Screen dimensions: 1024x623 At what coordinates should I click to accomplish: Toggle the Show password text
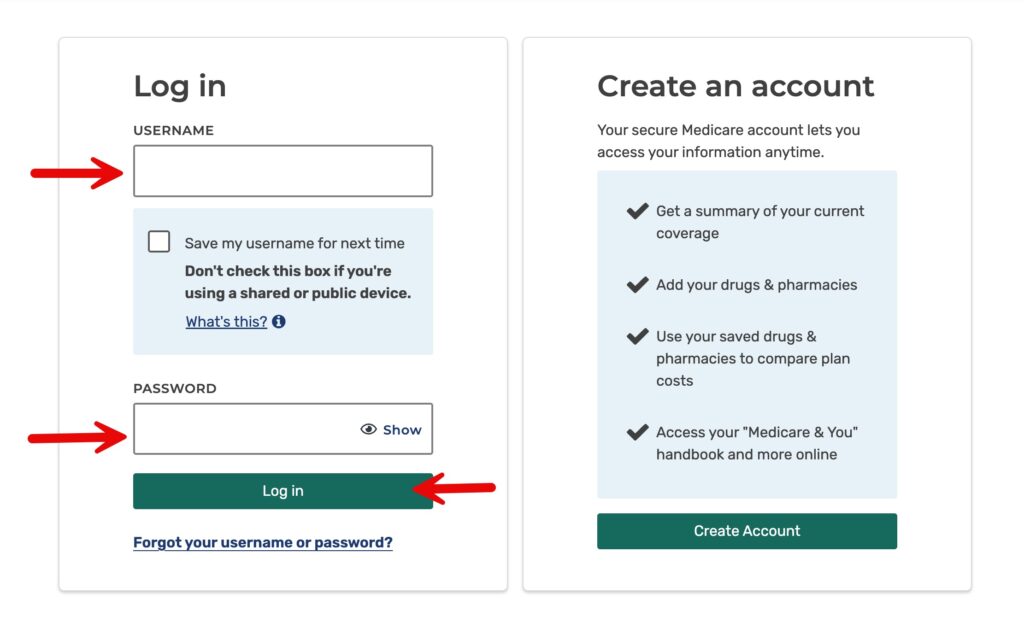(402, 430)
